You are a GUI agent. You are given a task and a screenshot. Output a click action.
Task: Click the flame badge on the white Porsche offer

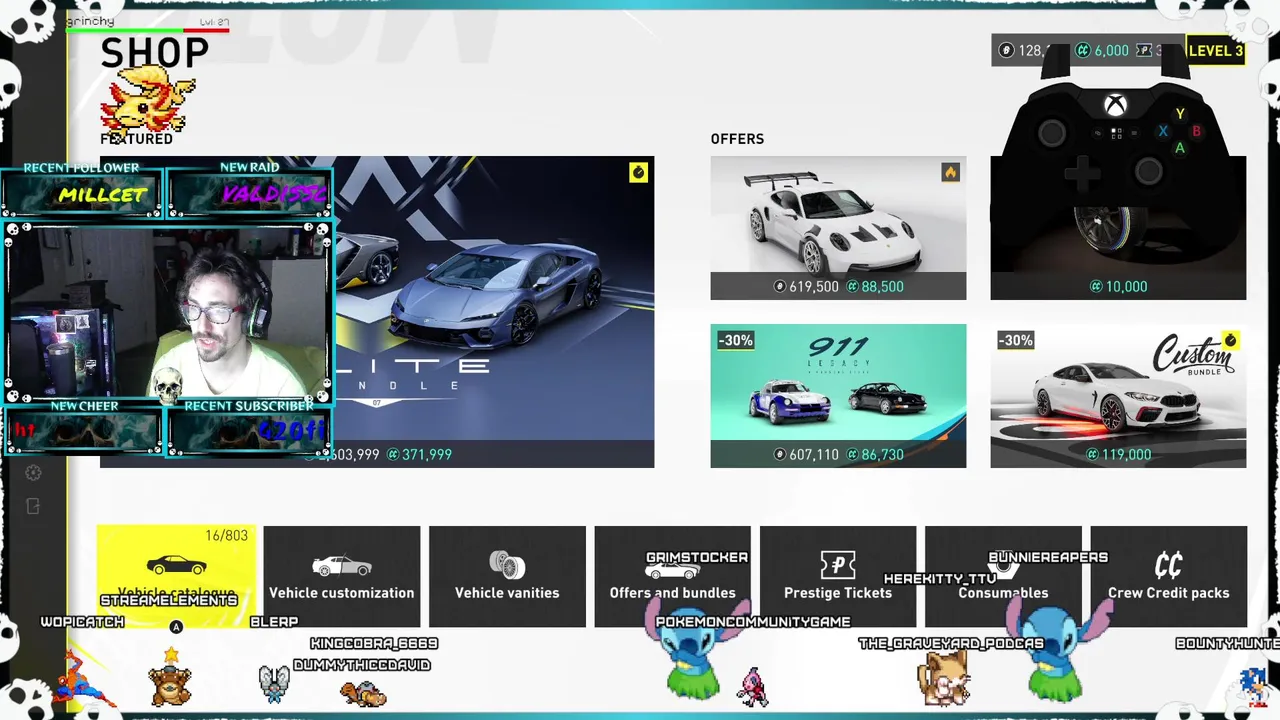950,173
